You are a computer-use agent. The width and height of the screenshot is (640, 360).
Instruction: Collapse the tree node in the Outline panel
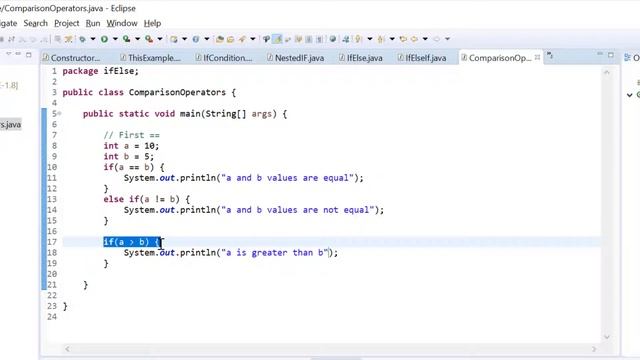(629, 95)
